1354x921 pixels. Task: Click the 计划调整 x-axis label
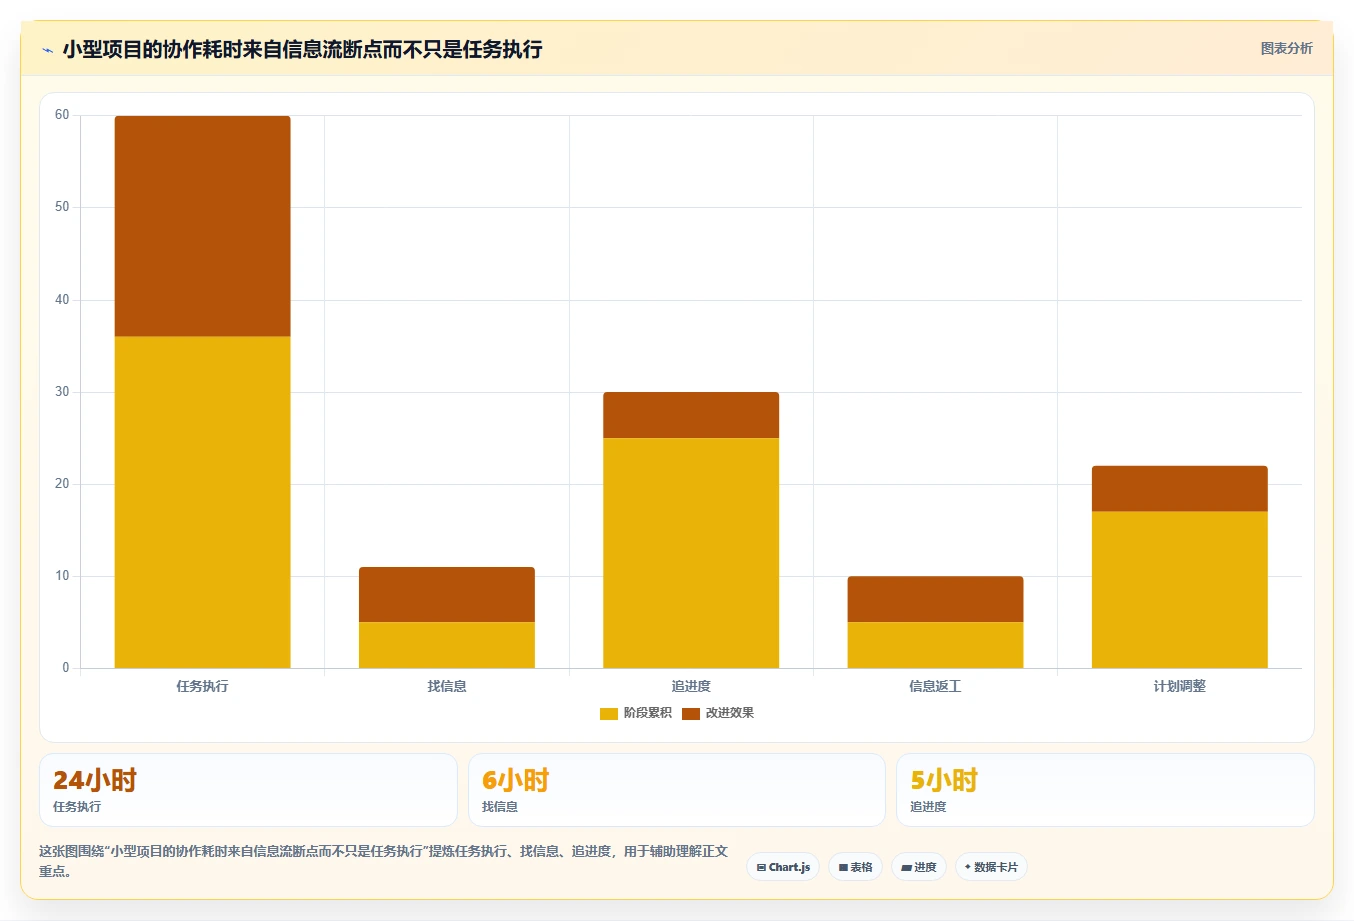click(x=1180, y=686)
